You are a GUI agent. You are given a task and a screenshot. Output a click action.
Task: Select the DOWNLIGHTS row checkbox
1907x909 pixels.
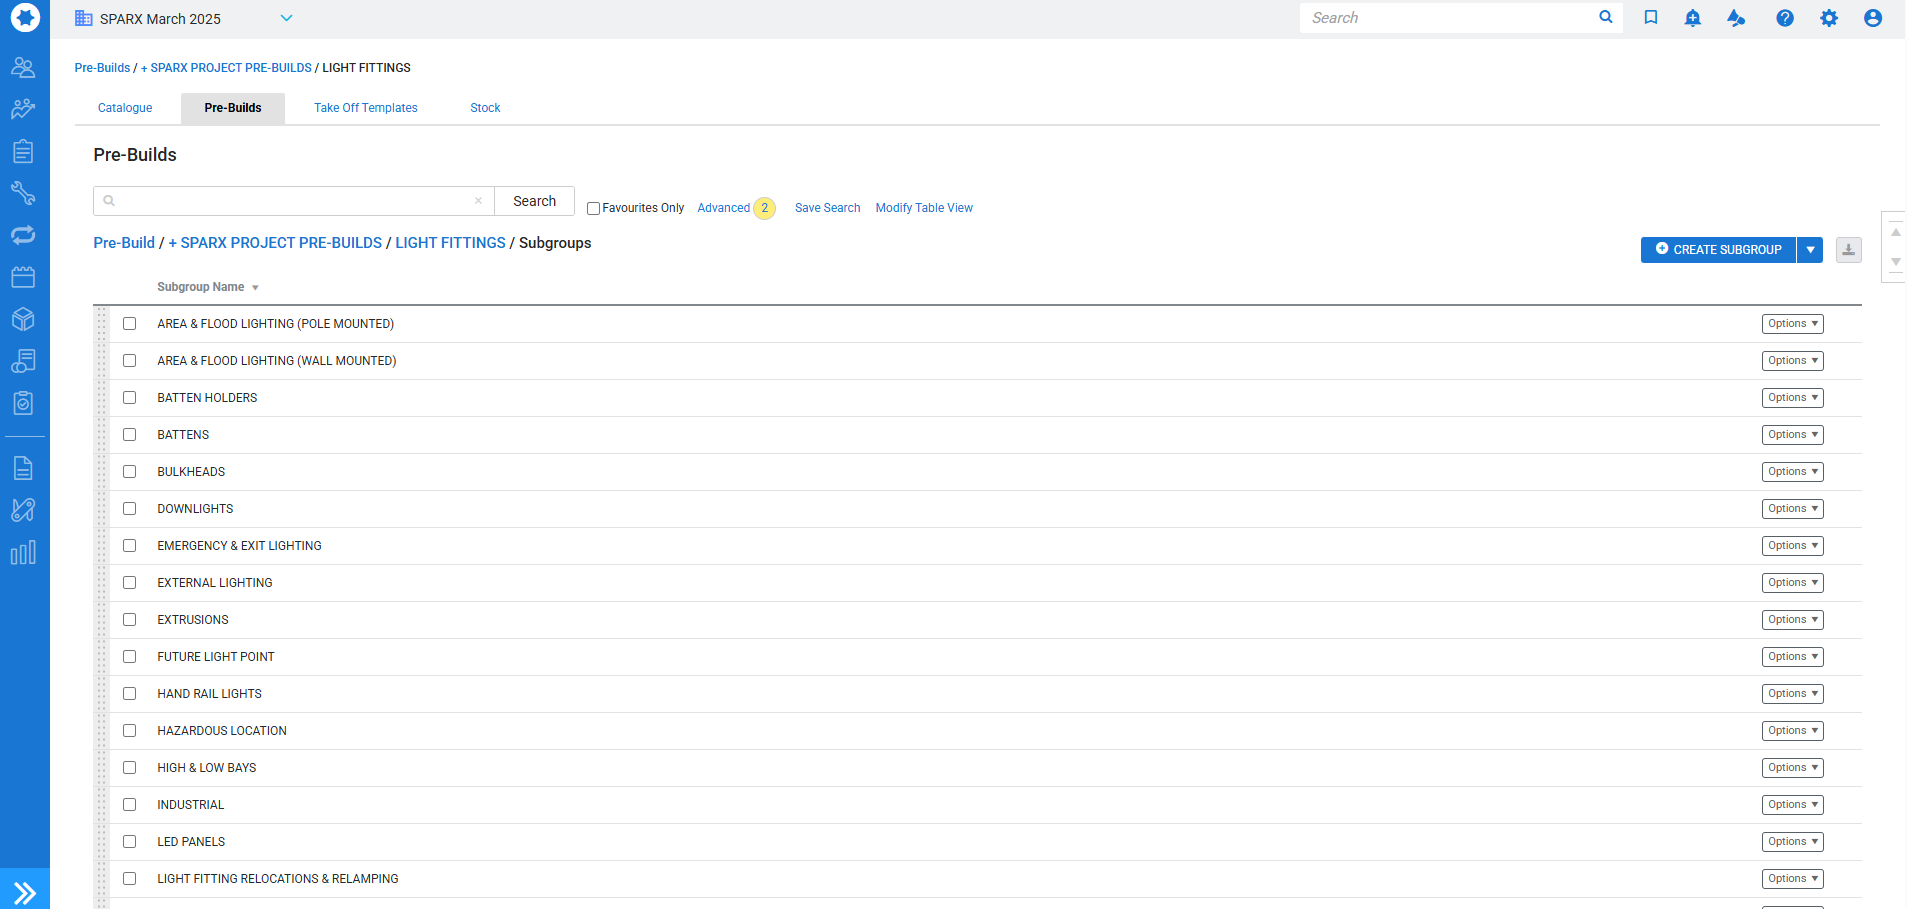(x=130, y=509)
